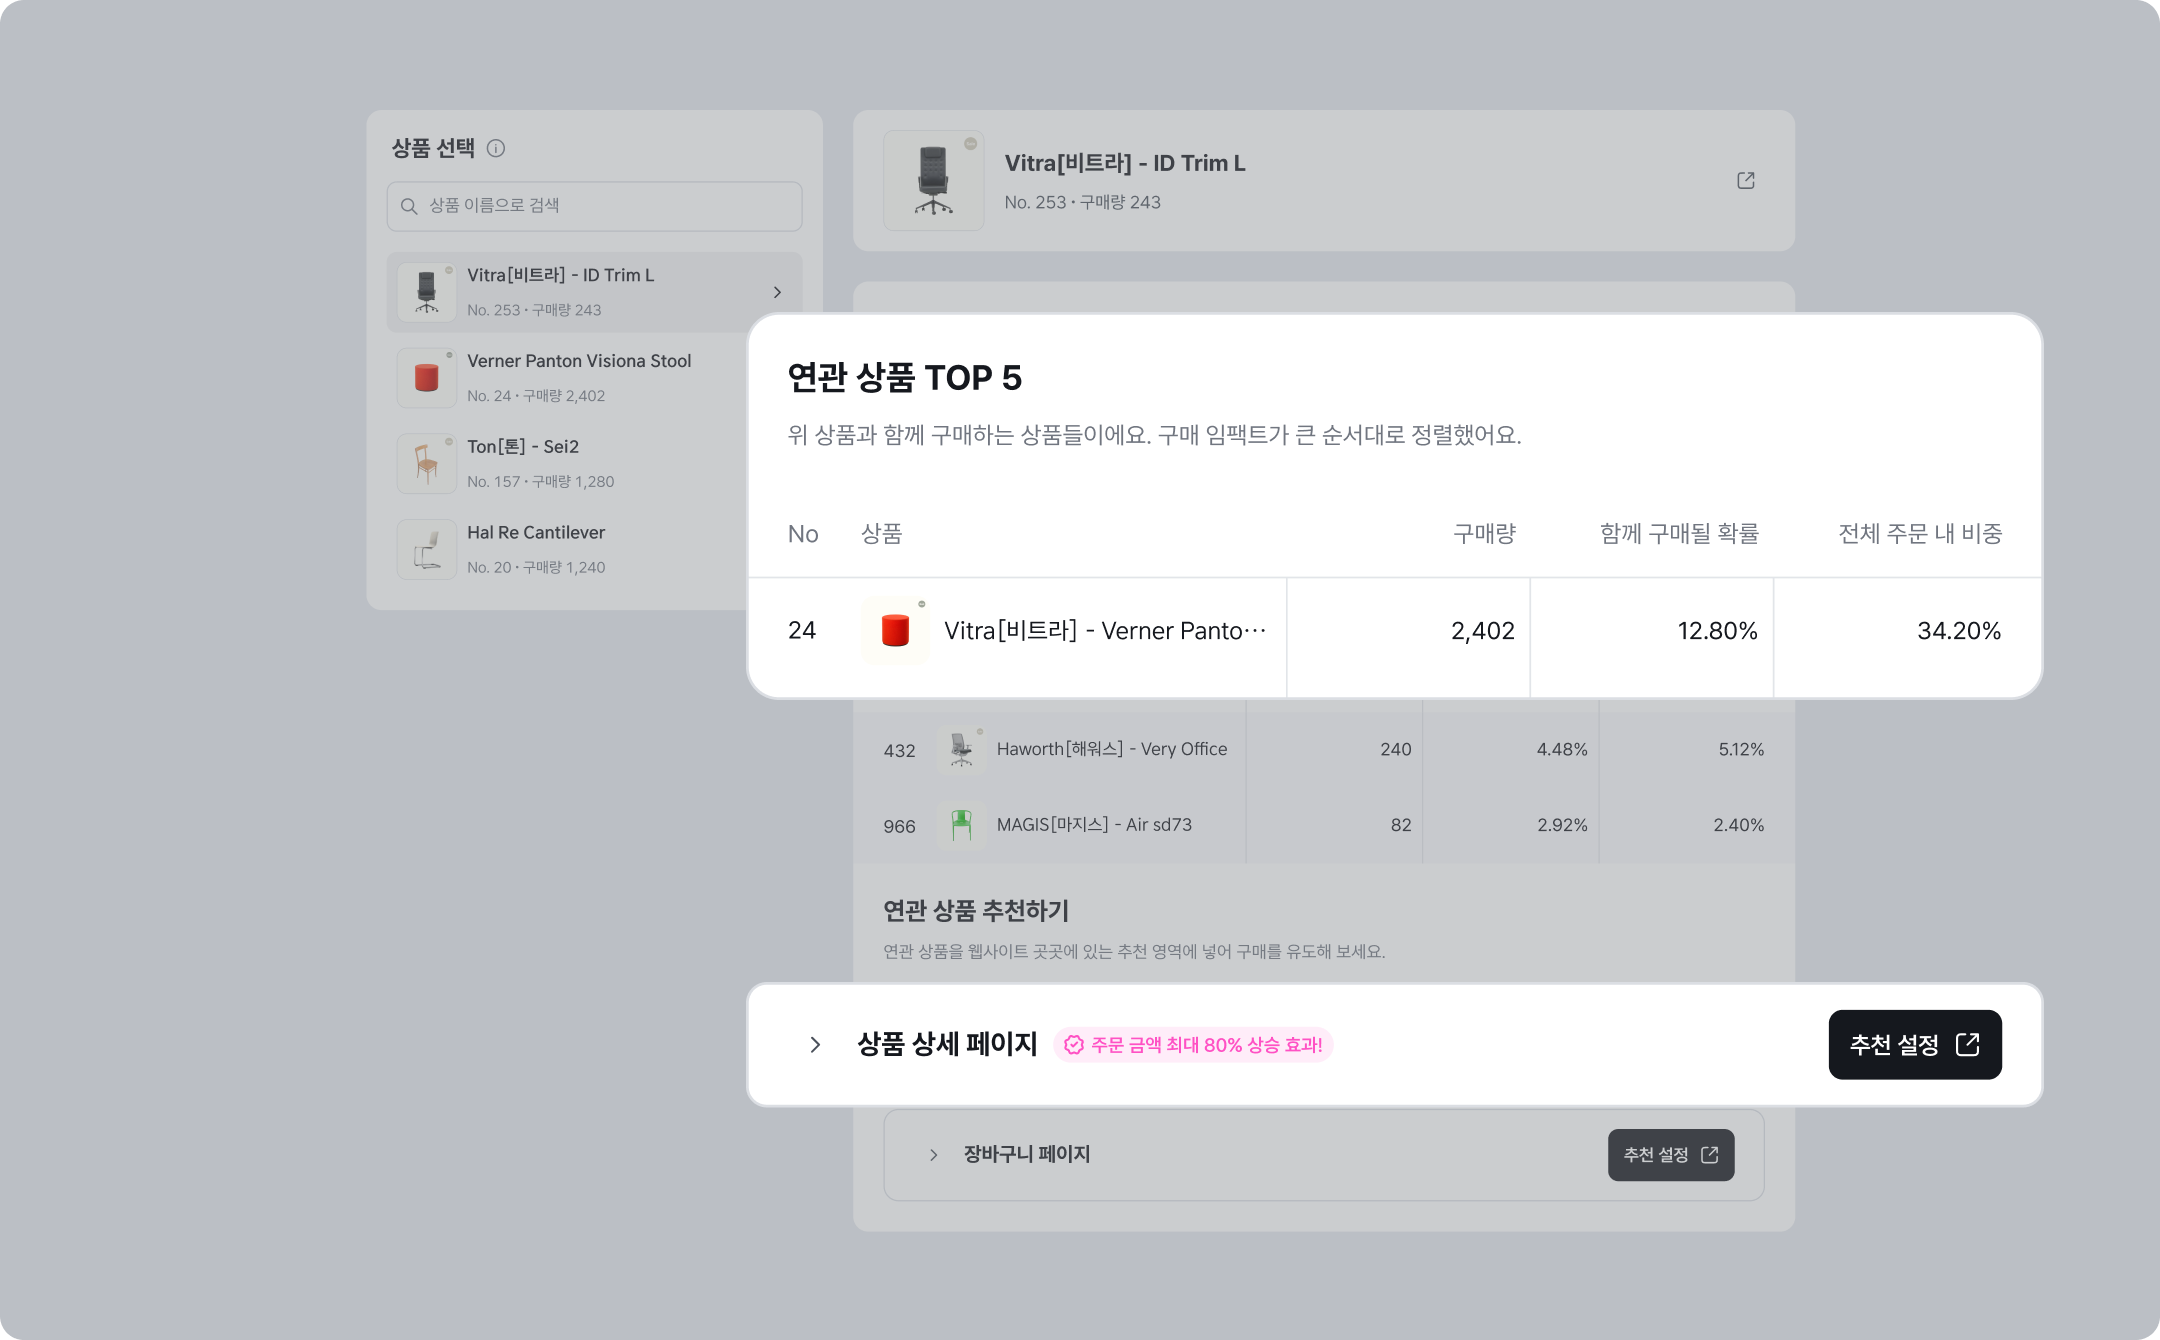Expand the 장바구니 페이지 section
The height and width of the screenshot is (1340, 2160).
tap(933, 1155)
